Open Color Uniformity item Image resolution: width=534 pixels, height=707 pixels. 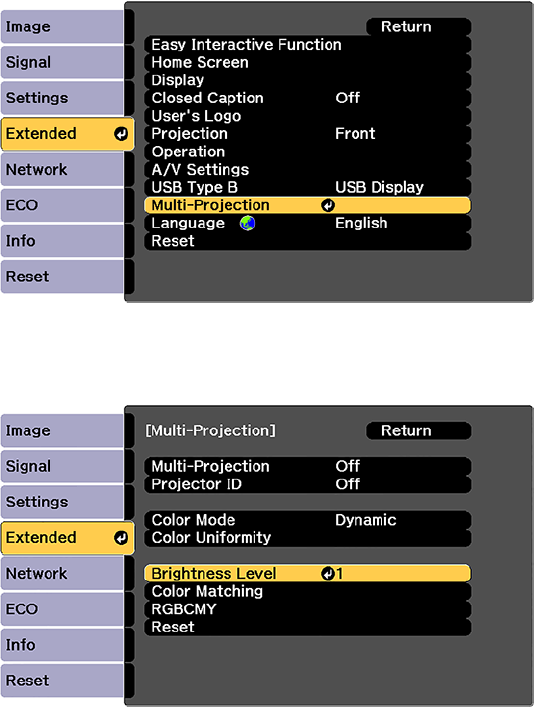coord(308,538)
